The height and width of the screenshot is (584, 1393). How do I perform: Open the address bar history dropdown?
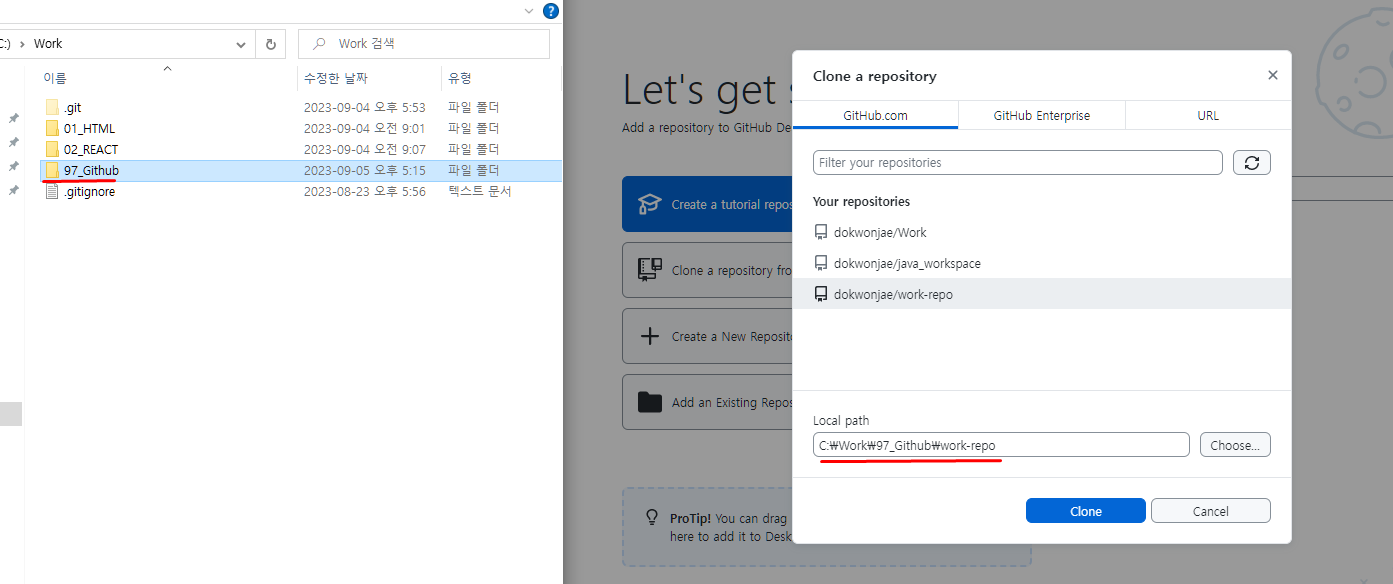coord(241,44)
